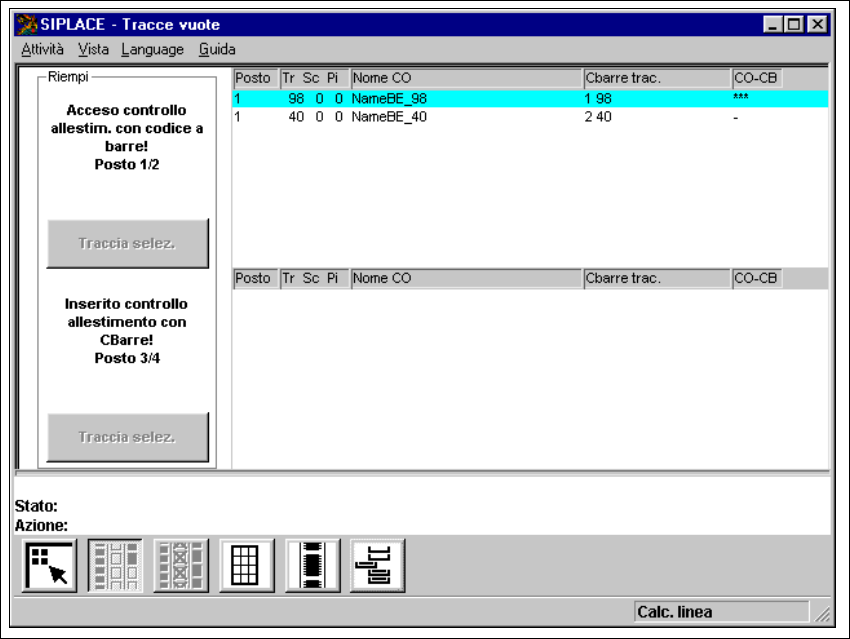Open the Vista menu

[93, 49]
